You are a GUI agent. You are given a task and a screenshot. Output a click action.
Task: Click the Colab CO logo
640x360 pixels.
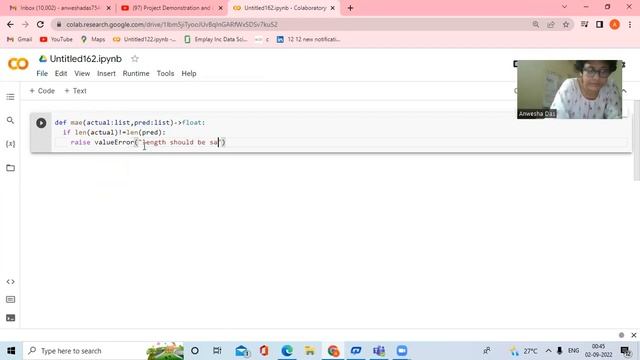point(18,64)
